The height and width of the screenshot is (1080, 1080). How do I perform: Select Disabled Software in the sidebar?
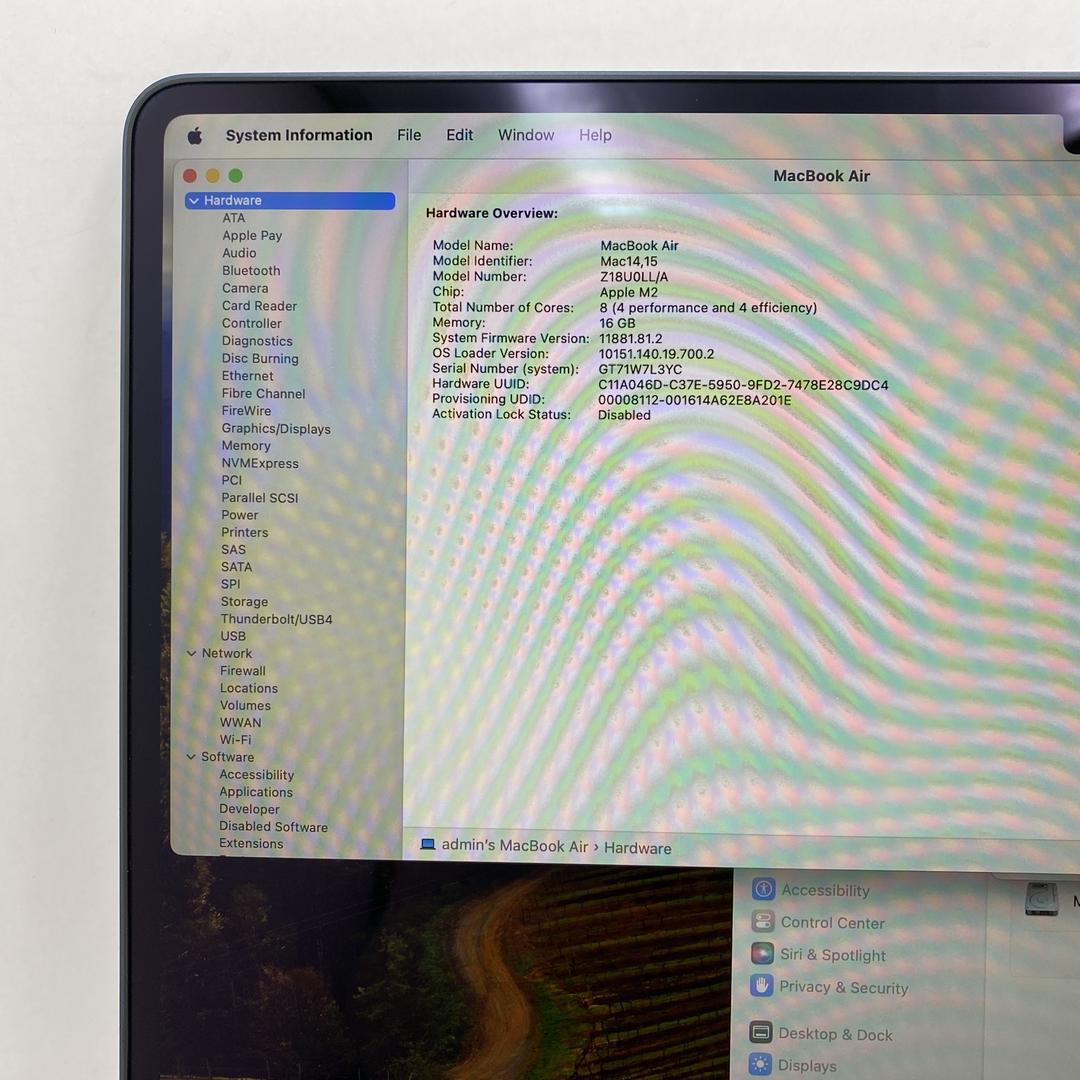pos(273,827)
